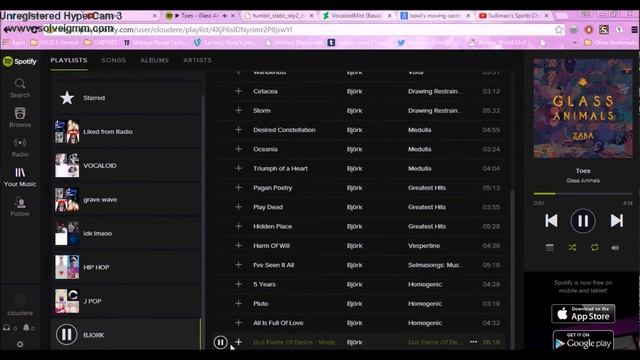Add Harm Of Will to Your Music
The height and width of the screenshot is (360, 640).
pyautogui.click(x=239, y=245)
